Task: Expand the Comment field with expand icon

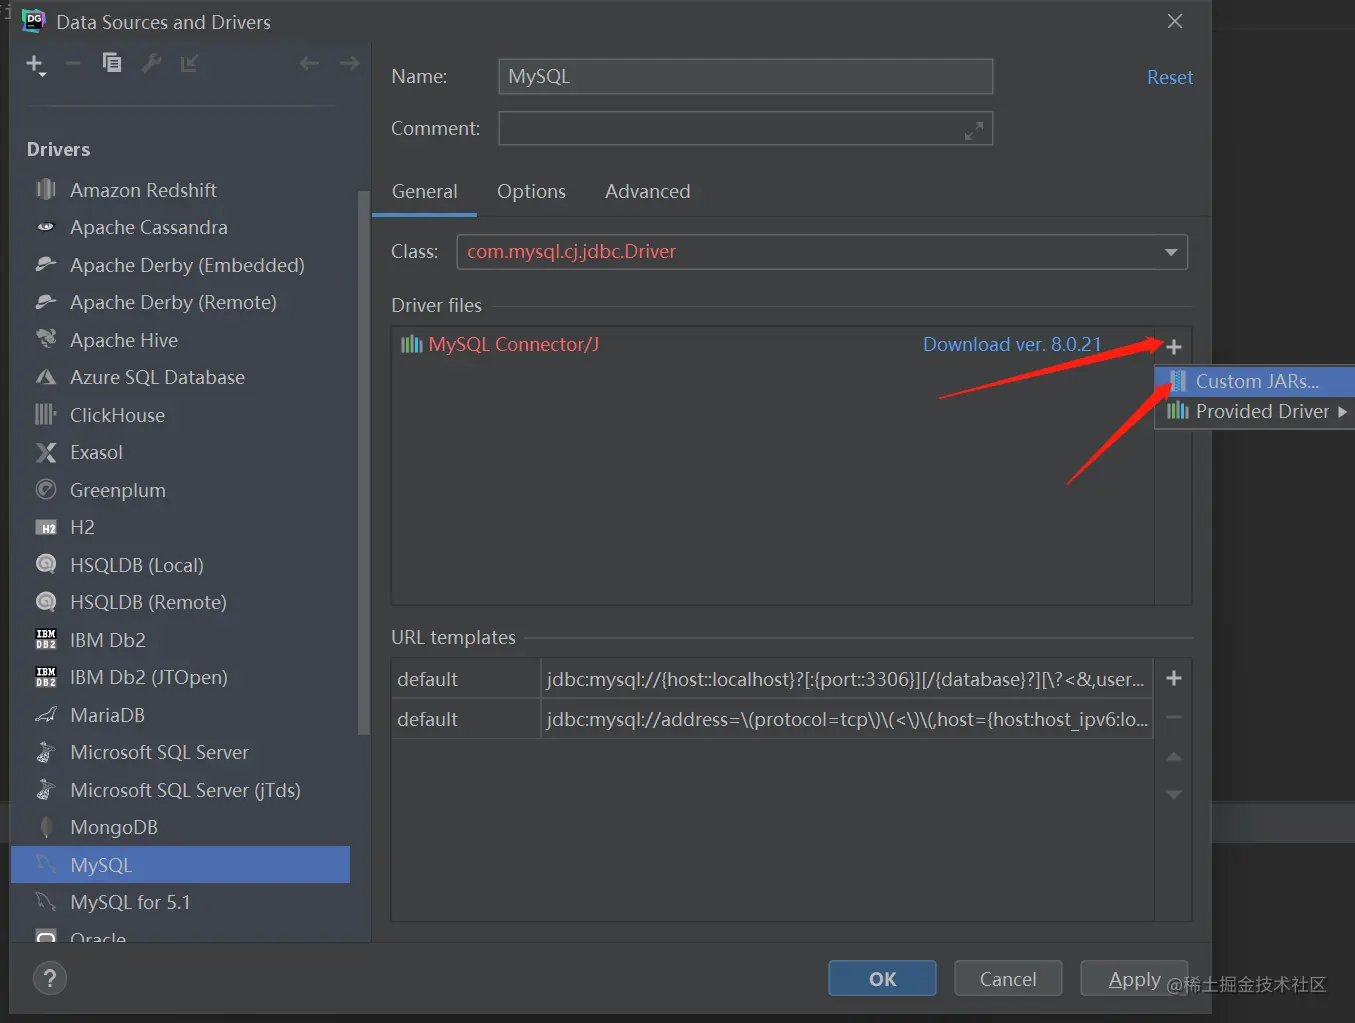Action: [974, 131]
